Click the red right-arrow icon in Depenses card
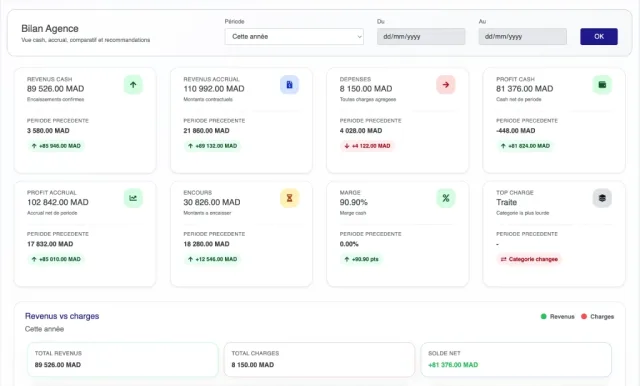 point(446,85)
